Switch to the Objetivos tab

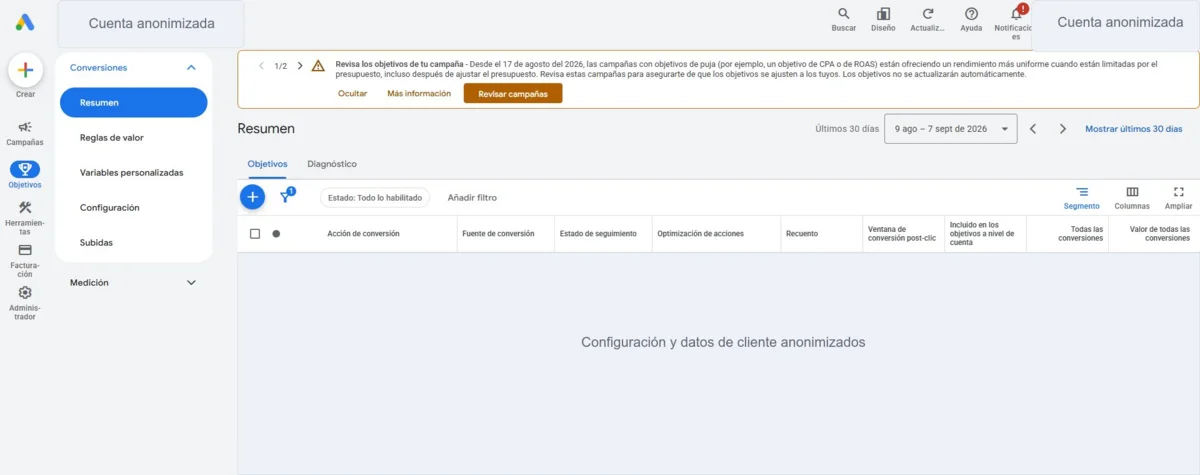267,164
